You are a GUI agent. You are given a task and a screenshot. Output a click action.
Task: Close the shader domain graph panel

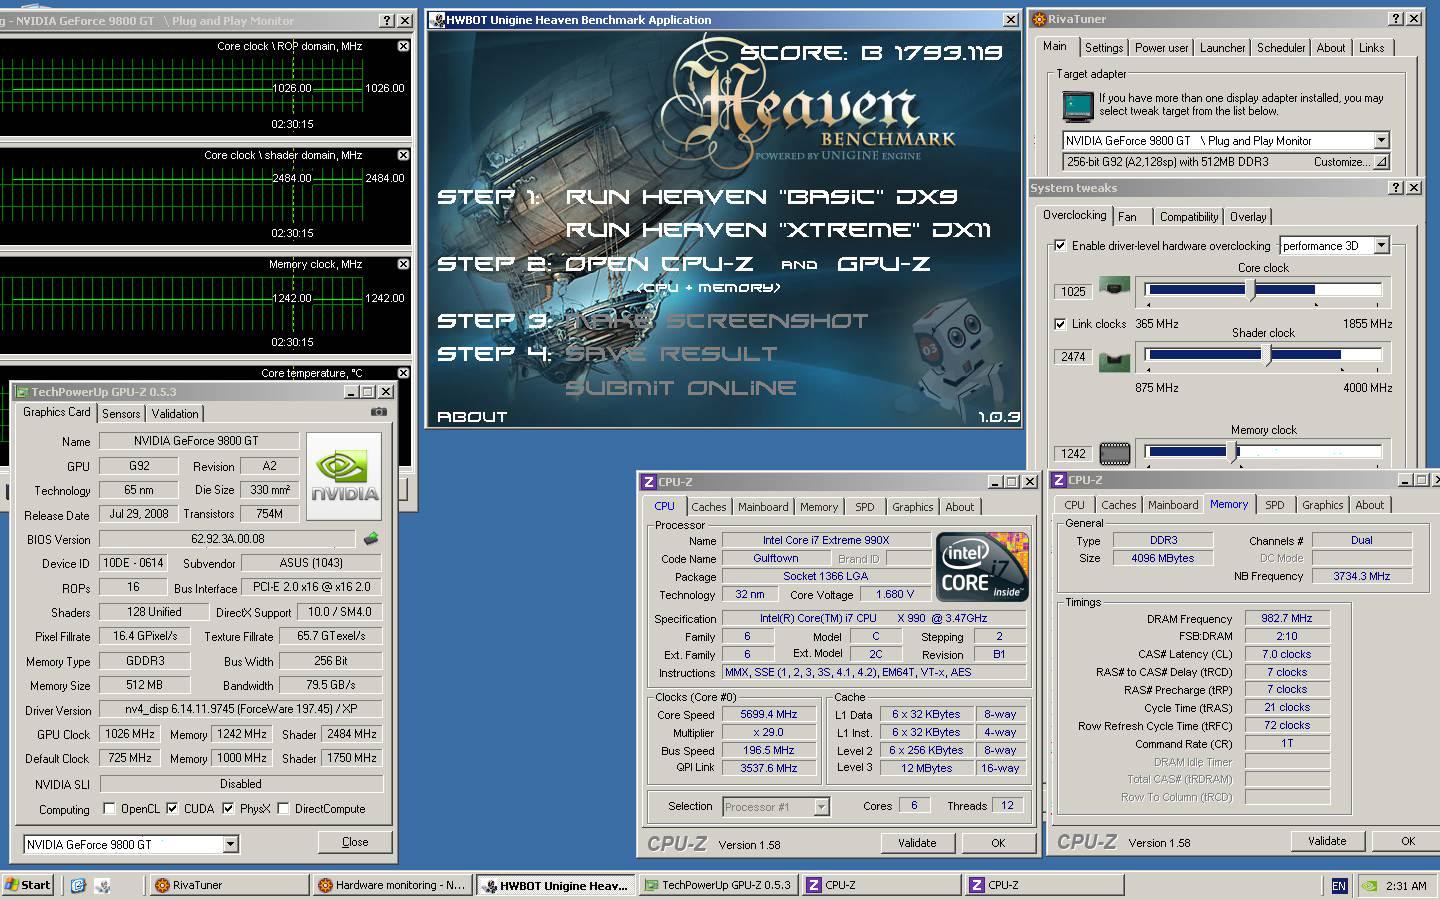pos(403,155)
